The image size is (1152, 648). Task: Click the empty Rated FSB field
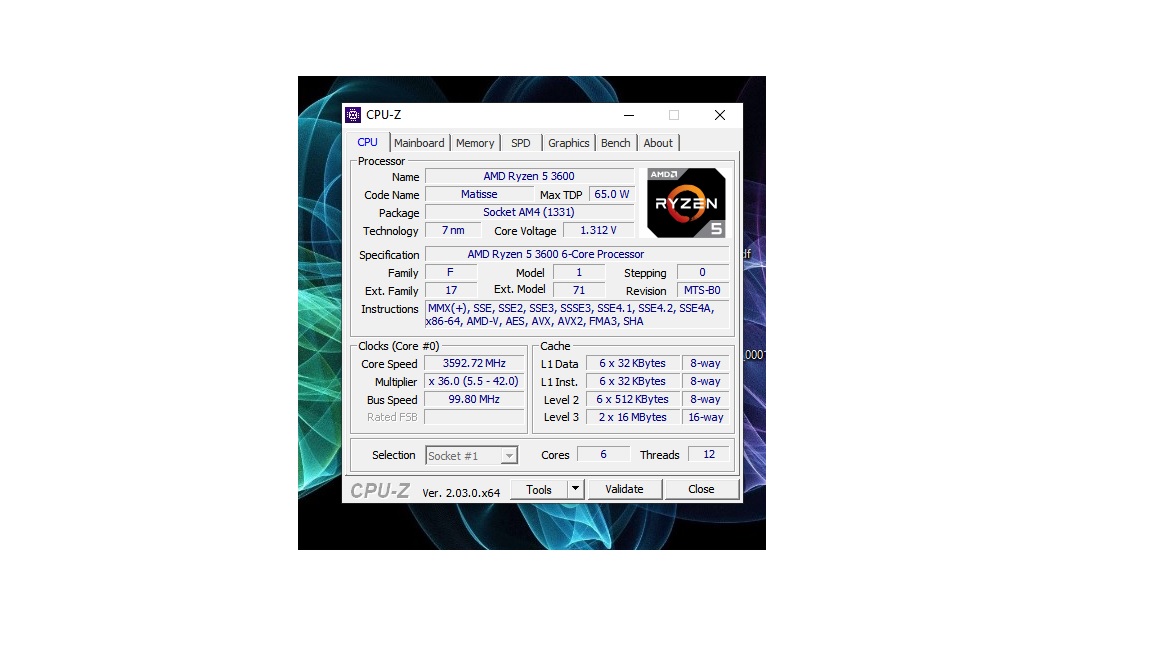point(474,417)
